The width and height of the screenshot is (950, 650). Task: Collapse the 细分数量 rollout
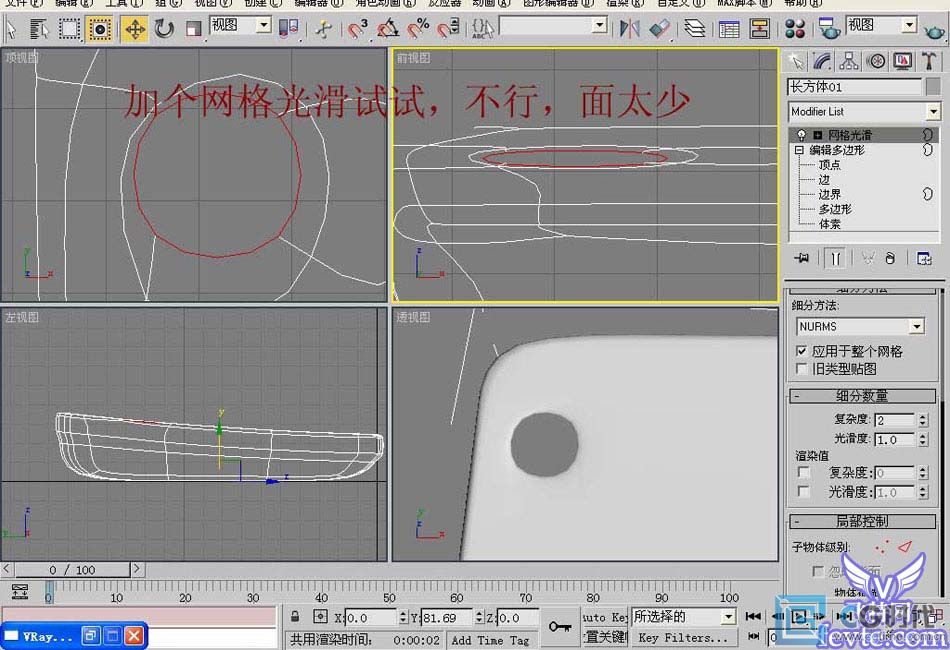coord(862,396)
